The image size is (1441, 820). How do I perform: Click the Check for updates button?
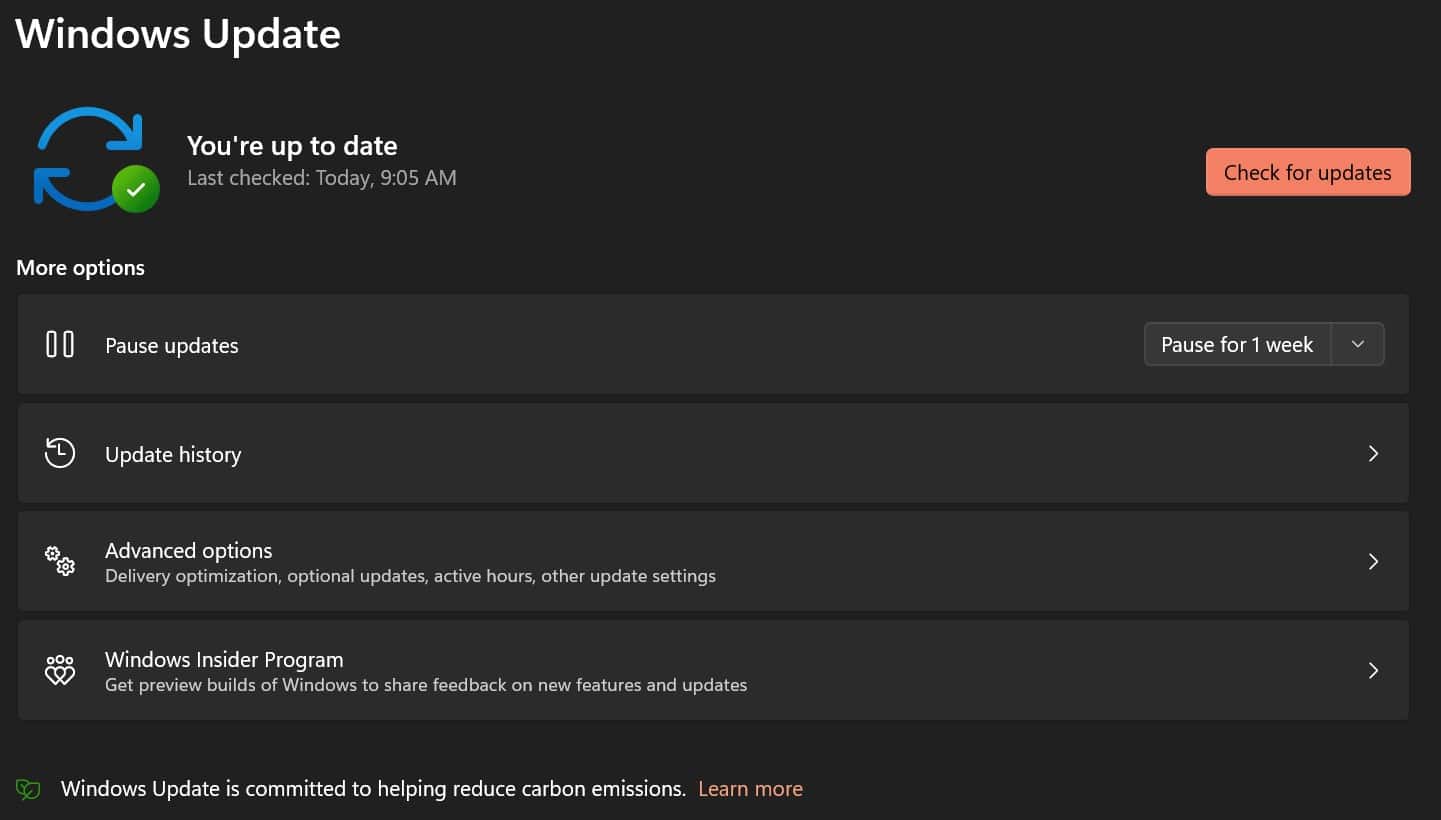pos(1308,172)
